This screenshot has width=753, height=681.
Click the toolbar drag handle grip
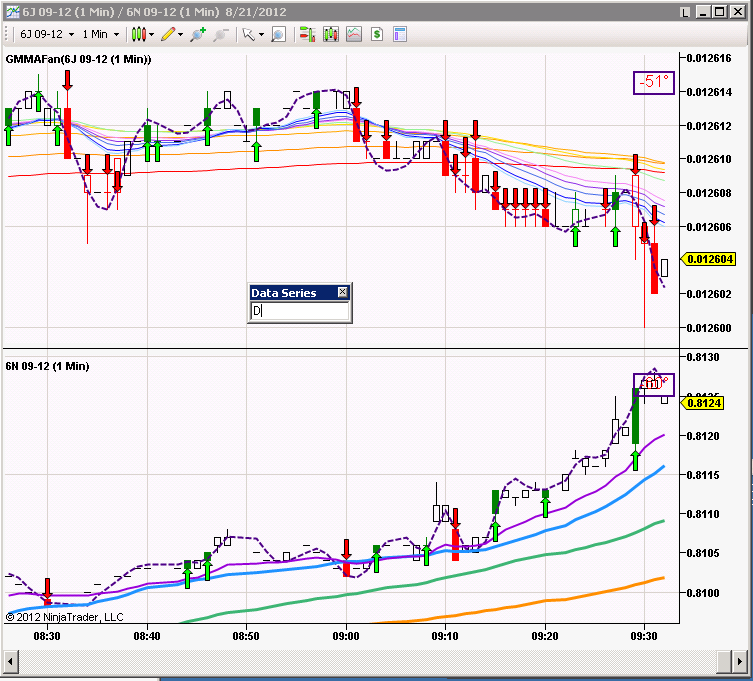click(x=6, y=34)
